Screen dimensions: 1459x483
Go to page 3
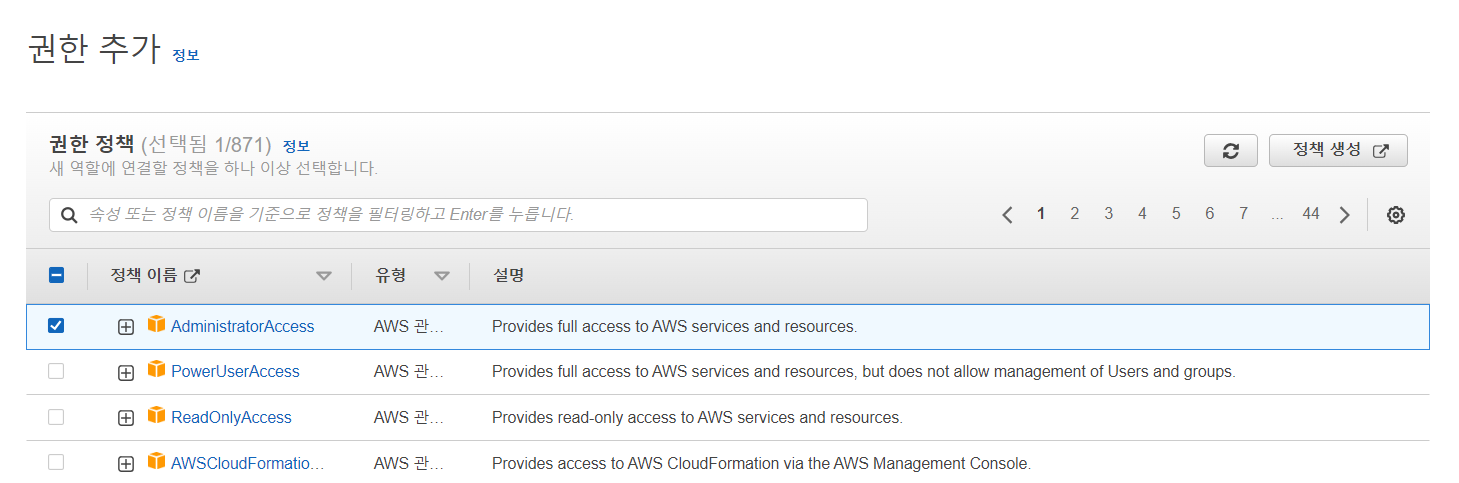click(x=1109, y=213)
